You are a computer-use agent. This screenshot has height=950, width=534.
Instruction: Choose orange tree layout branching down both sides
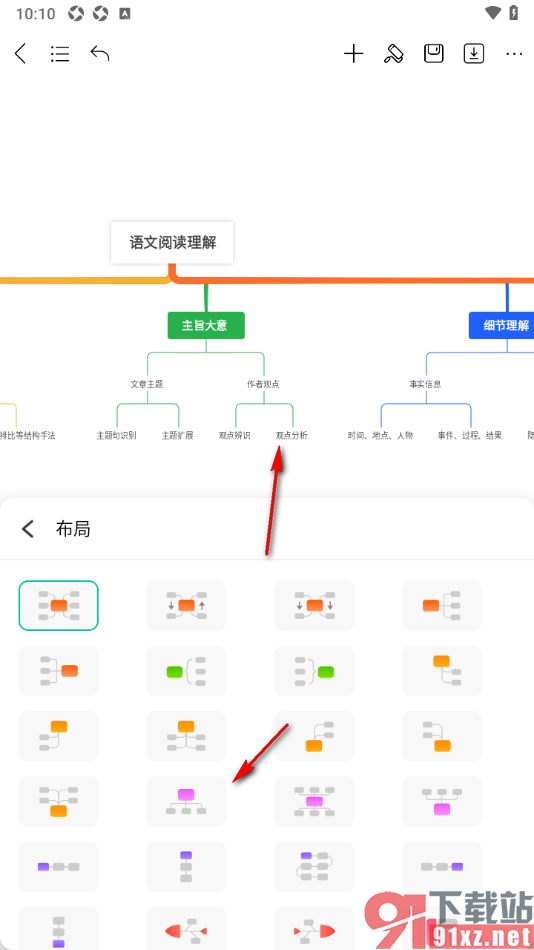coord(186,736)
